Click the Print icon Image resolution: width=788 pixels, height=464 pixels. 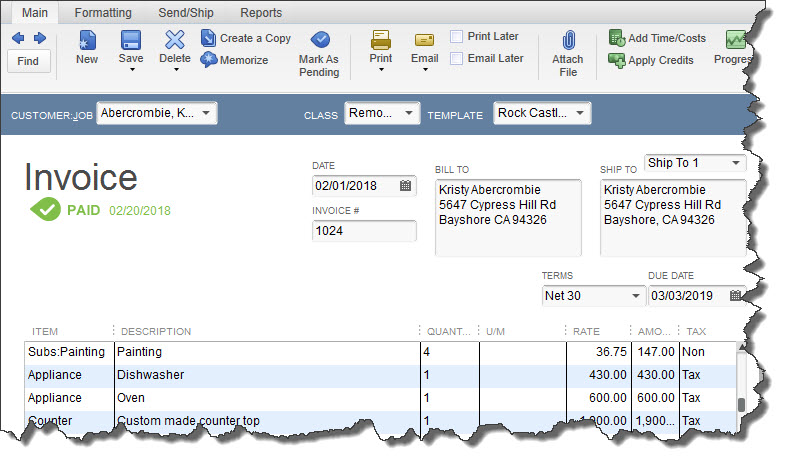click(381, 40)
